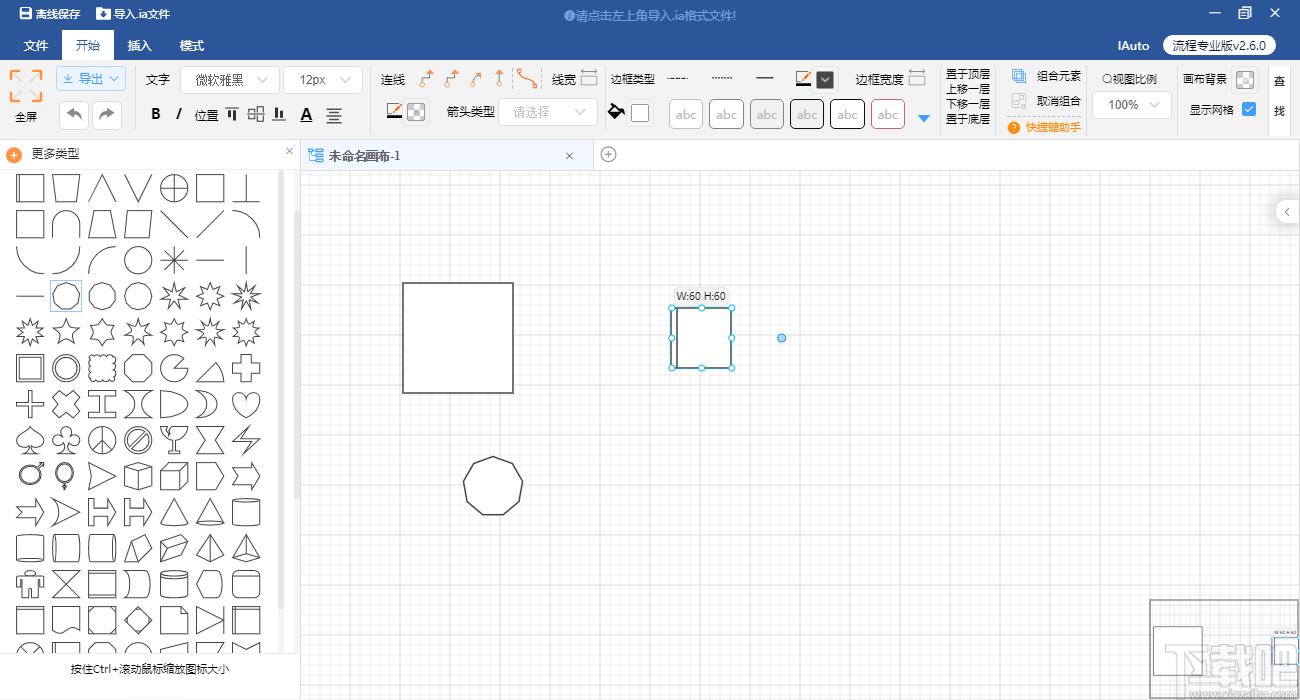Image resolution: width=1300 pixels, height=700 pixels.
Task: Open the line width (线宽) icon
Action: coord(589,78)
